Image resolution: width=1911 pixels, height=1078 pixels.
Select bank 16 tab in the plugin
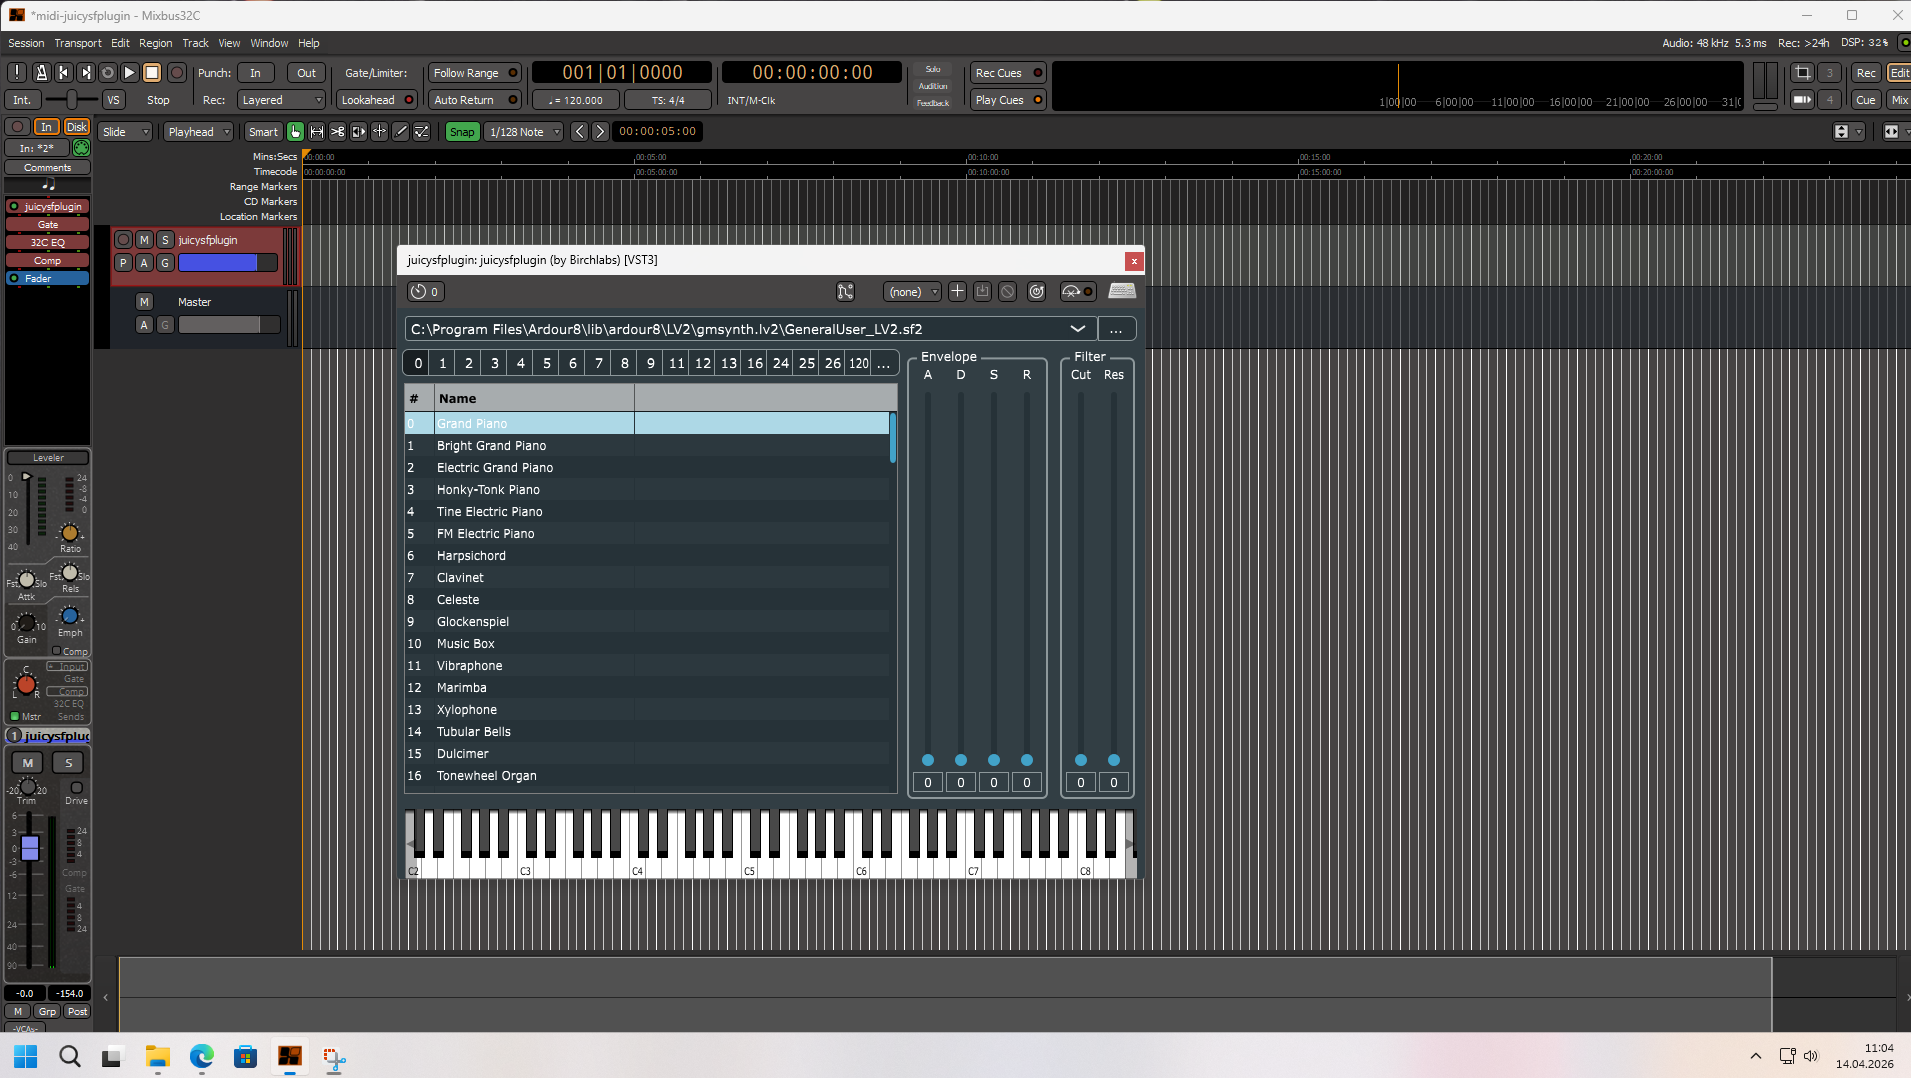754,363
